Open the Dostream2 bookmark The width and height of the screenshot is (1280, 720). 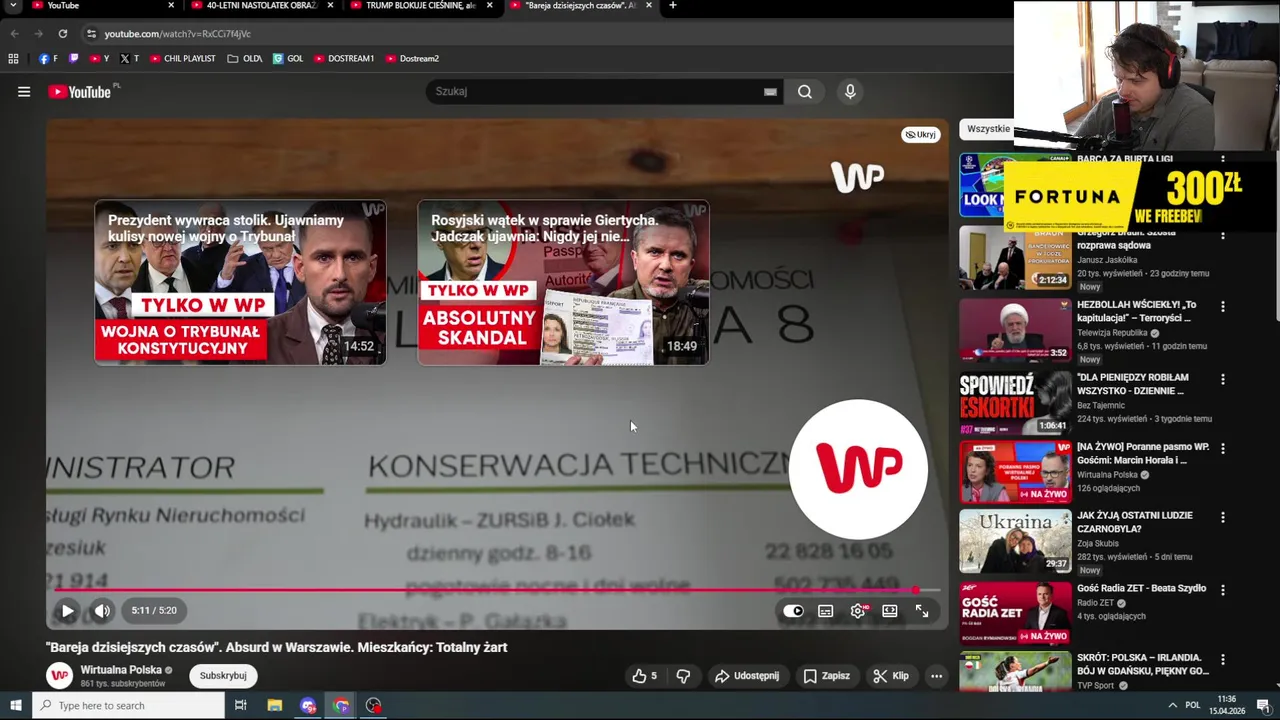412,58
